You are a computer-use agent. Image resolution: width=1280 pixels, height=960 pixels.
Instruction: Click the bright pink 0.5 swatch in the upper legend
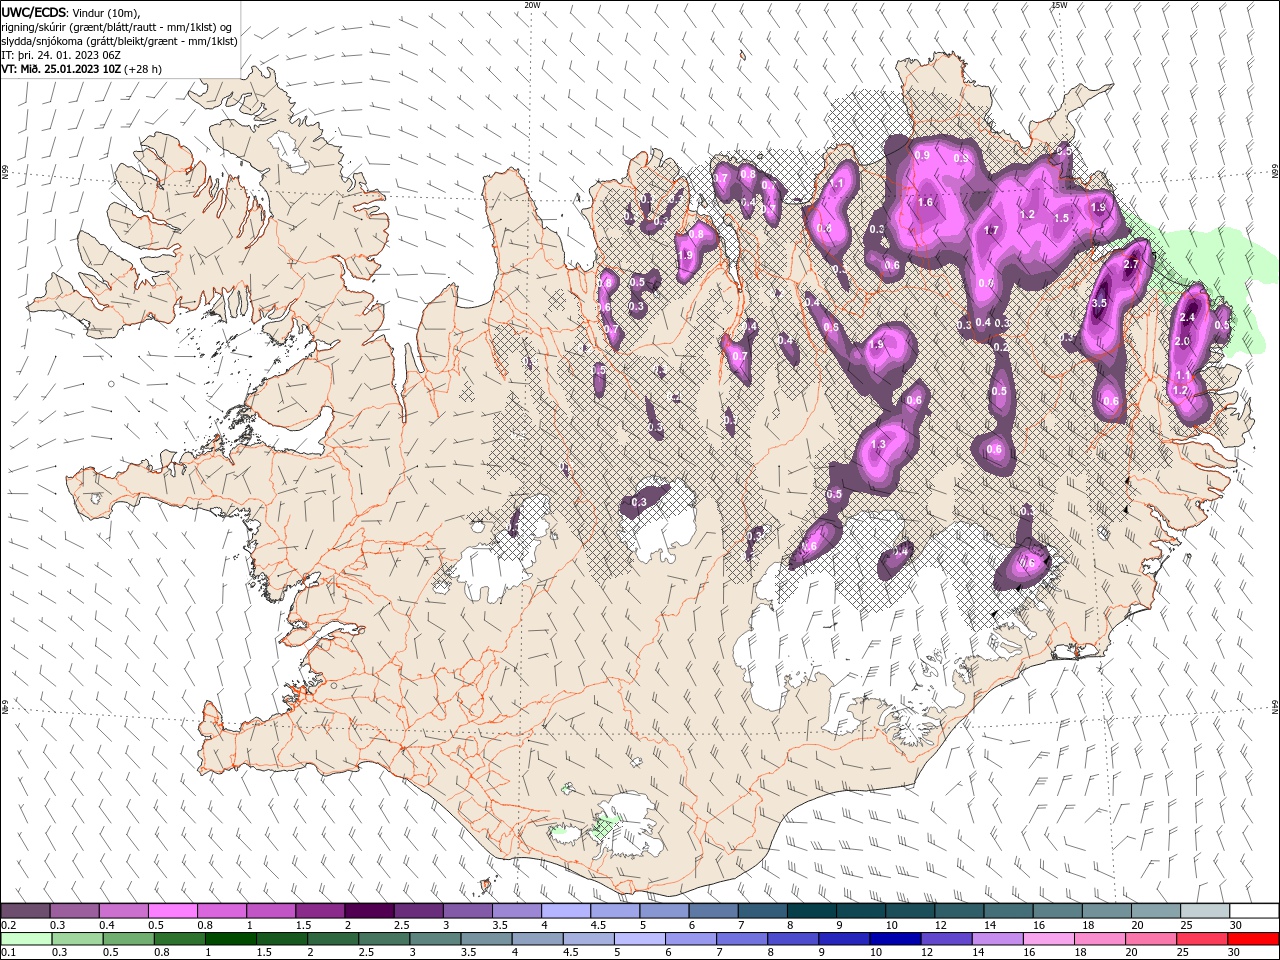pos(172,911)
